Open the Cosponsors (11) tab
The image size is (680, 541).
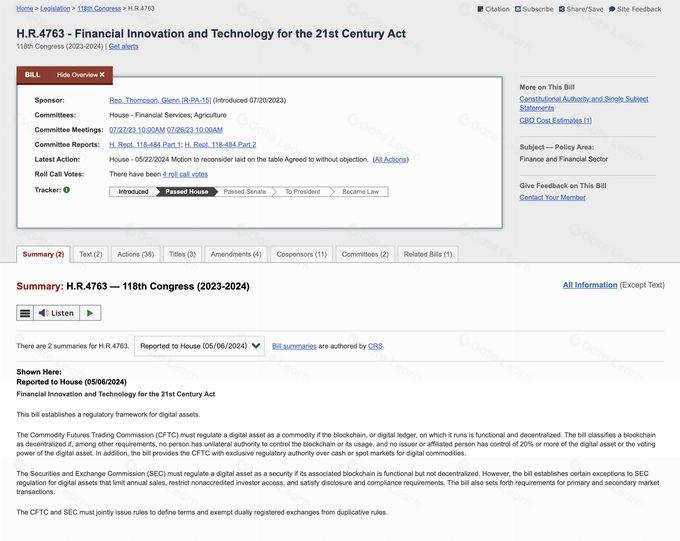301,254
